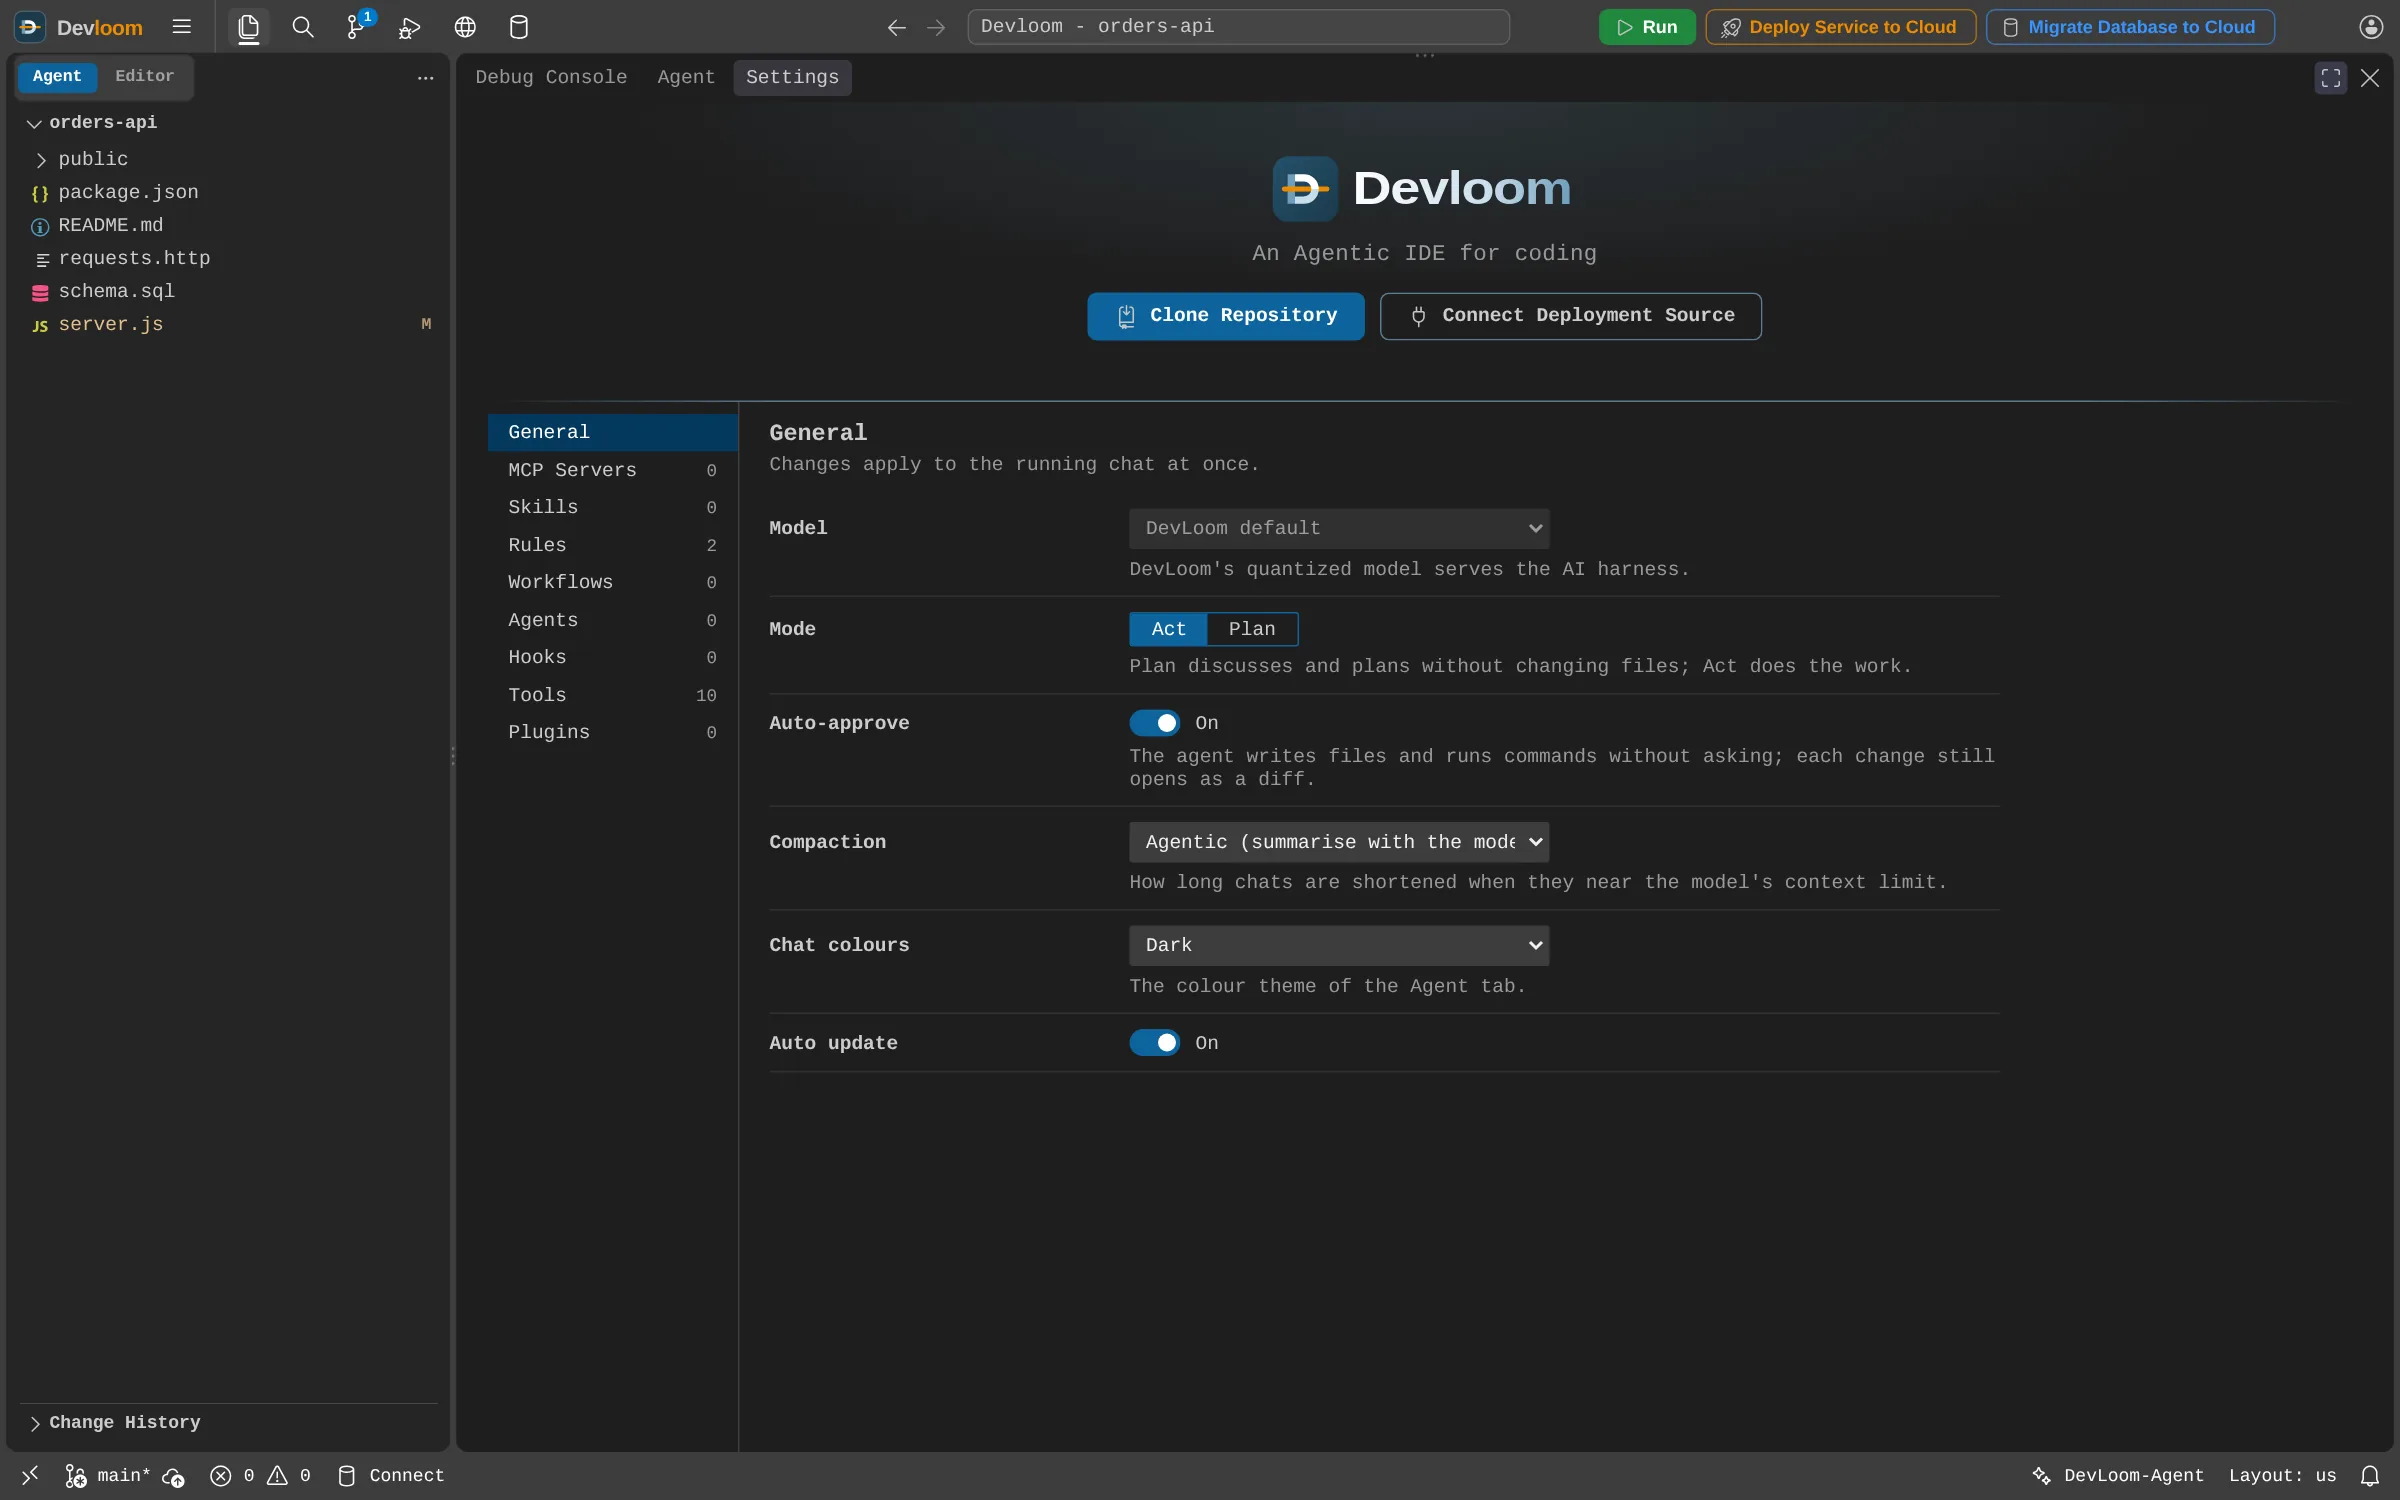The width and height of the screenshot is (2400, 1500).
Task: Open the user account icon
Action: tap(2371, 27)
